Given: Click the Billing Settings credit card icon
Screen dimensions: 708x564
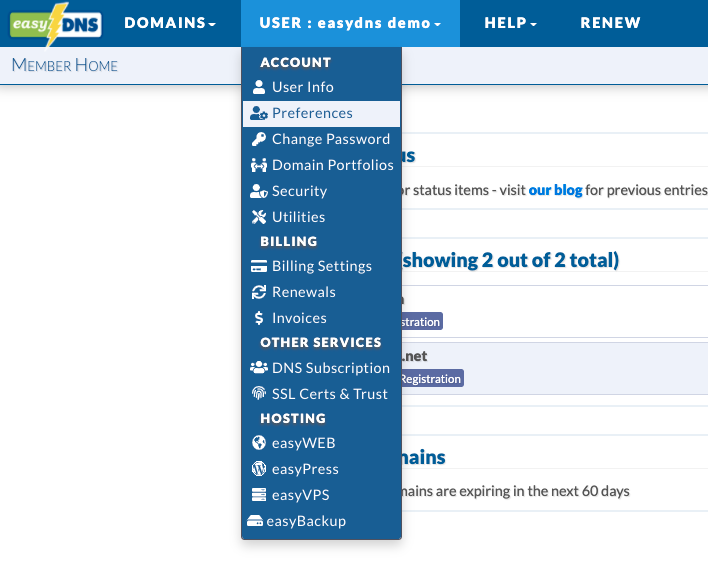Looking at the screenshot, I should click(259, 266).
